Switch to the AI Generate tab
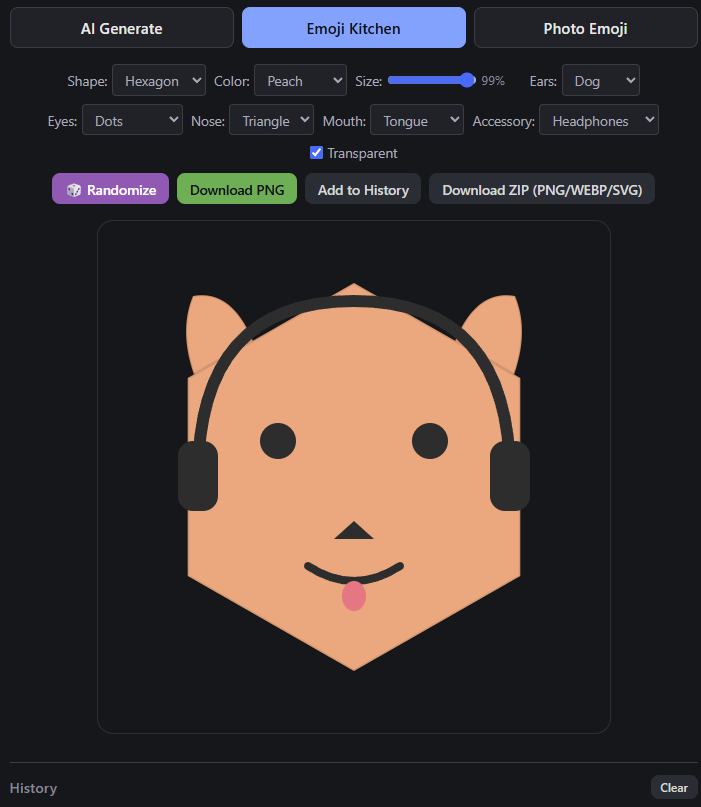Viewport: 701px width, 807px height. (x=121, y=28)
